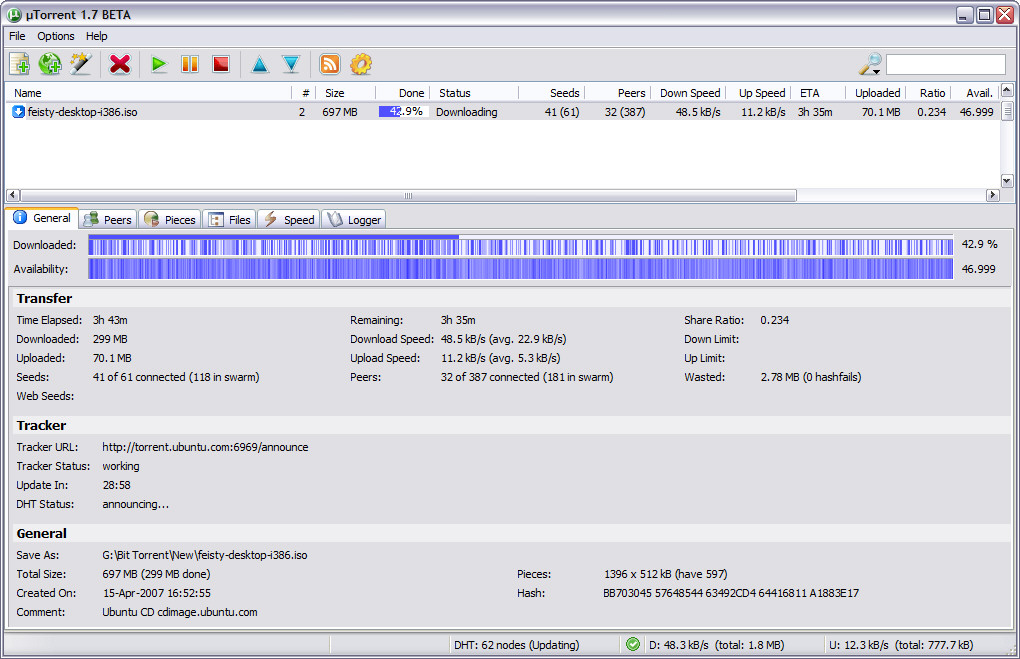Click the 41 of 61 connected seeds value
The width and height of the screenshot is (1020, 659).
[x=176, y=377]
